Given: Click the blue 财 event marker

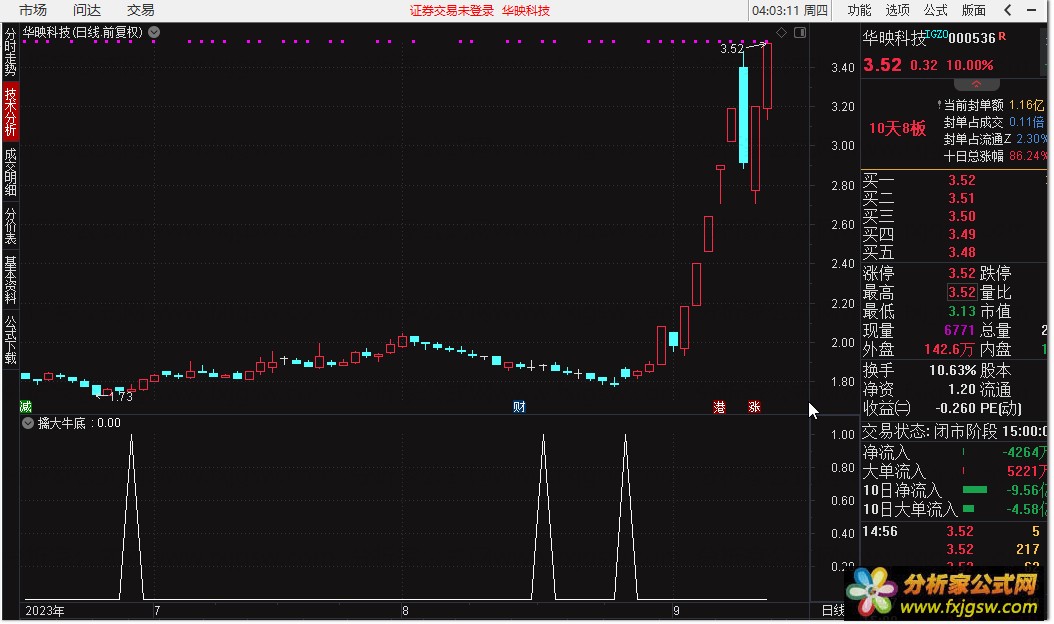Looking at the screenshot, I should point(519,406).
